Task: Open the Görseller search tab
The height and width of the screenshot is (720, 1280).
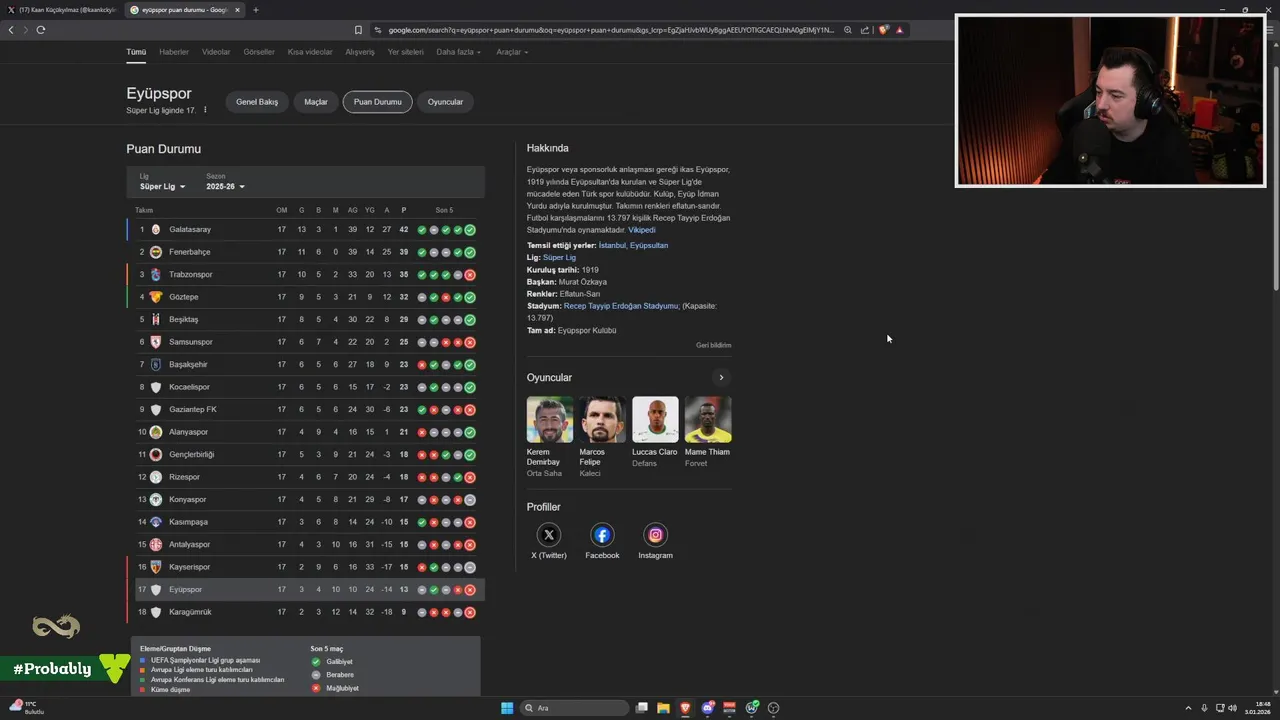Action: point(259,52)
